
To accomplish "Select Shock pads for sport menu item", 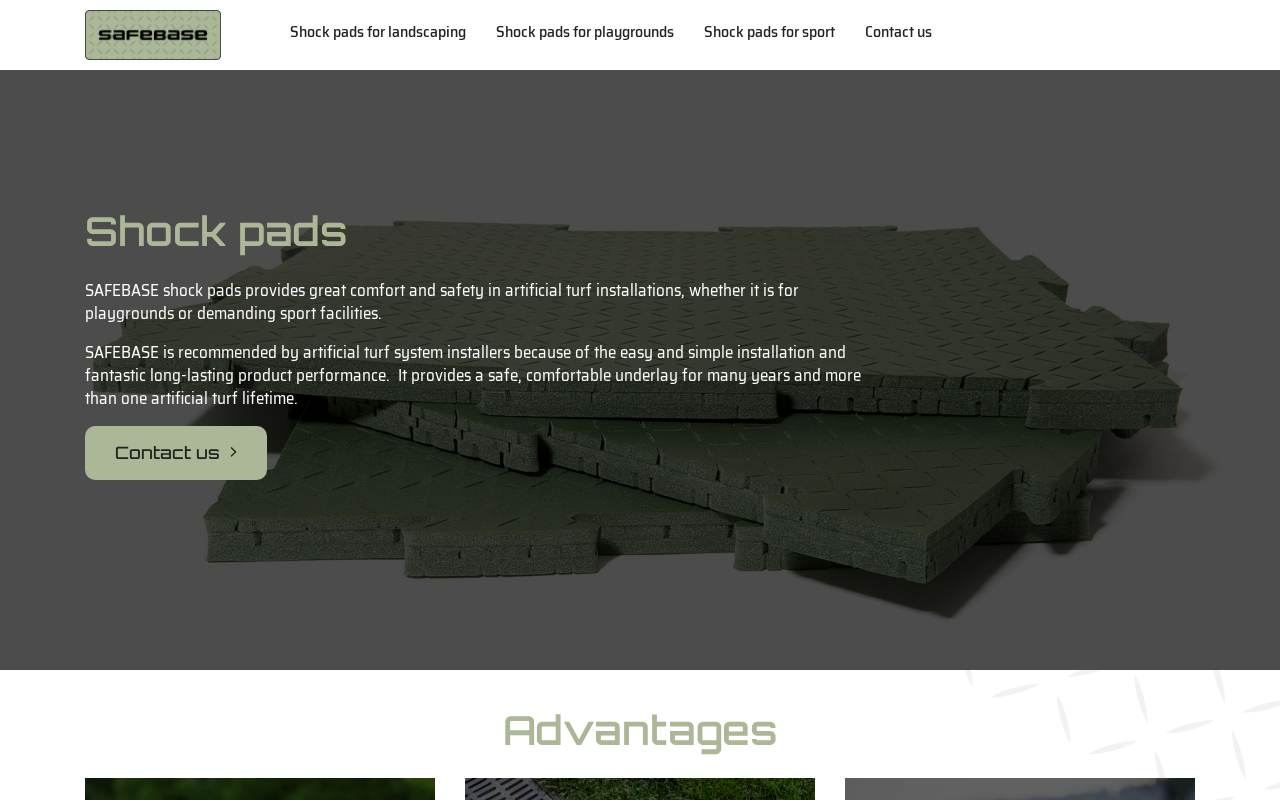I will (x=769, y=32).
